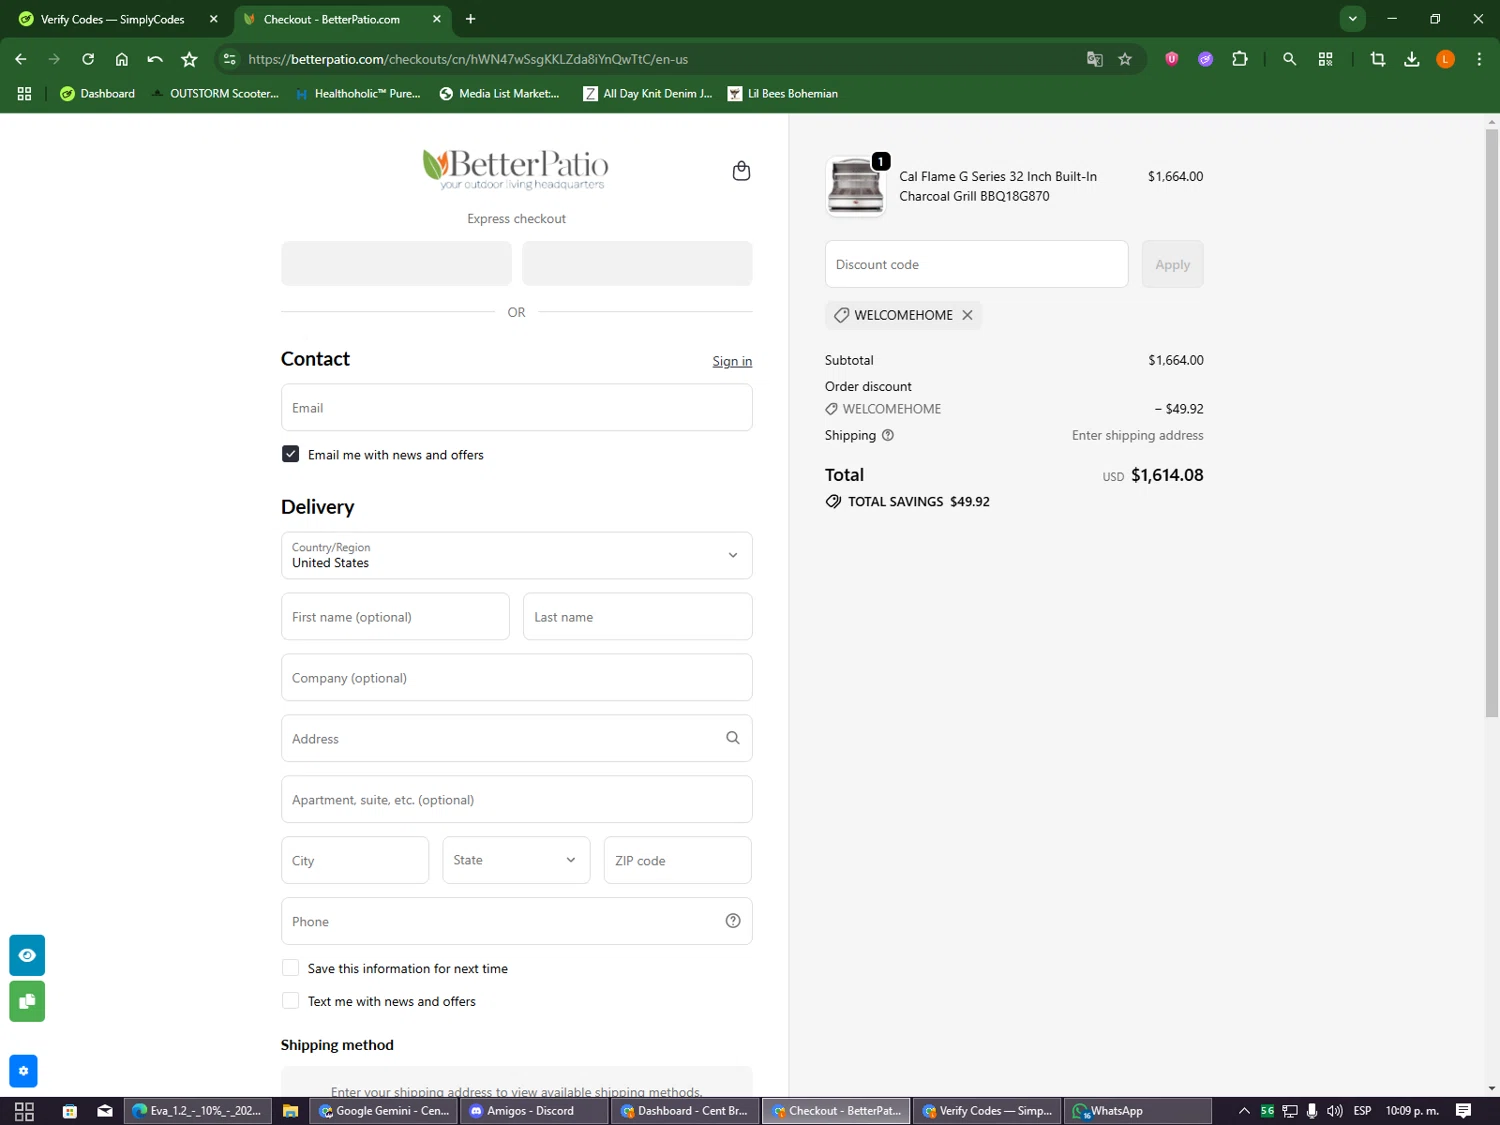This screenshot has width=1500, height=1125.
Task: Bookmark this page with the star icon
Action: [1125, 59]
